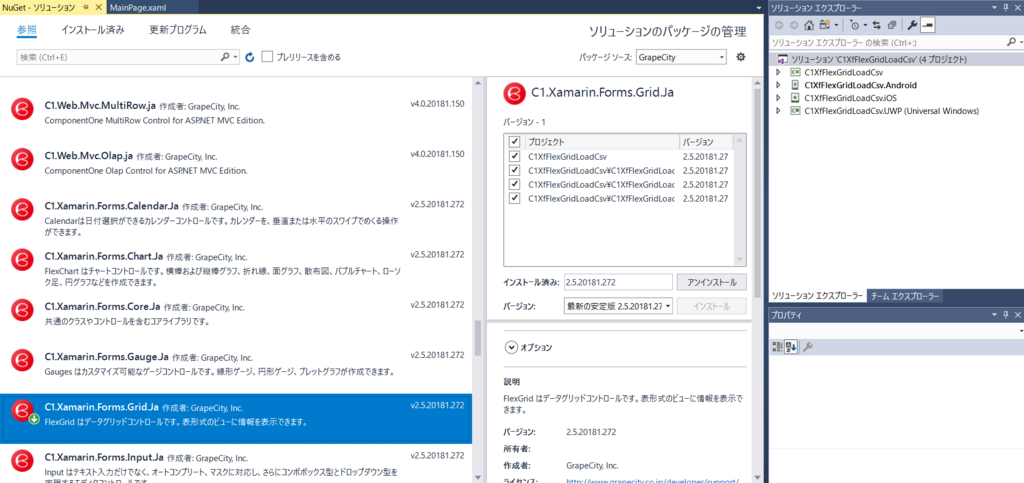1024x483 pixels.
Task: Expand C1XfFlexGridLoadCsv.UWP project node
Action: 778,111
